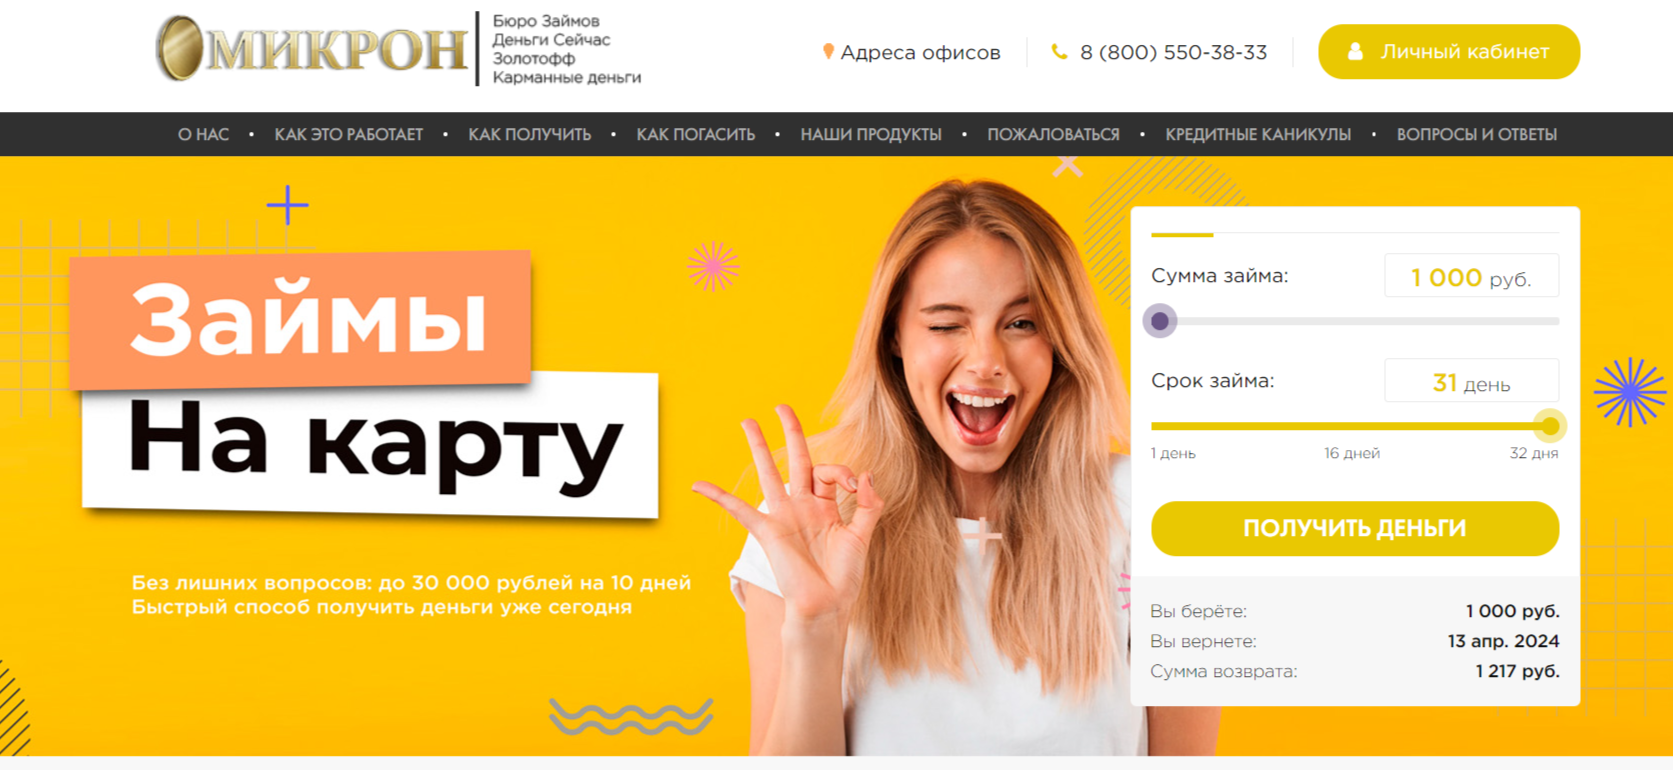1673x770 pixels.
Task: Click the location pin icon by Адреса офисов
Action: [828, 51]
